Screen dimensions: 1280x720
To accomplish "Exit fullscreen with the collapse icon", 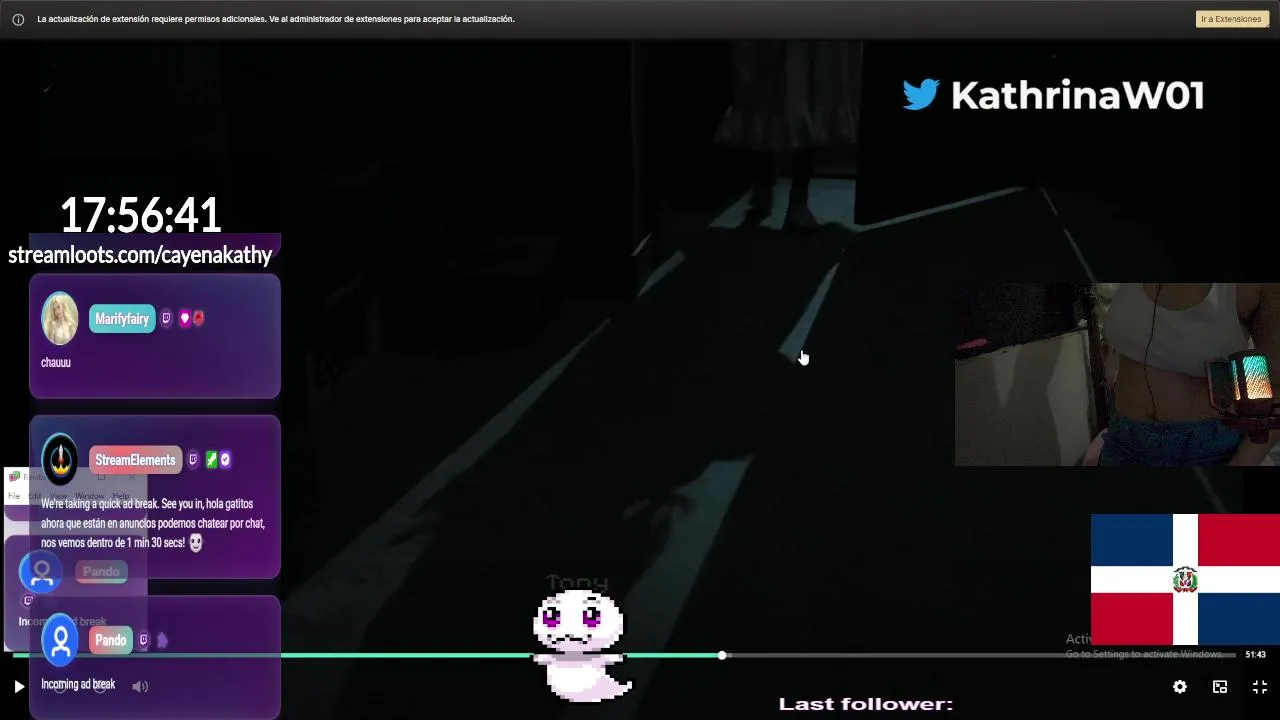I will point(1260,686).
